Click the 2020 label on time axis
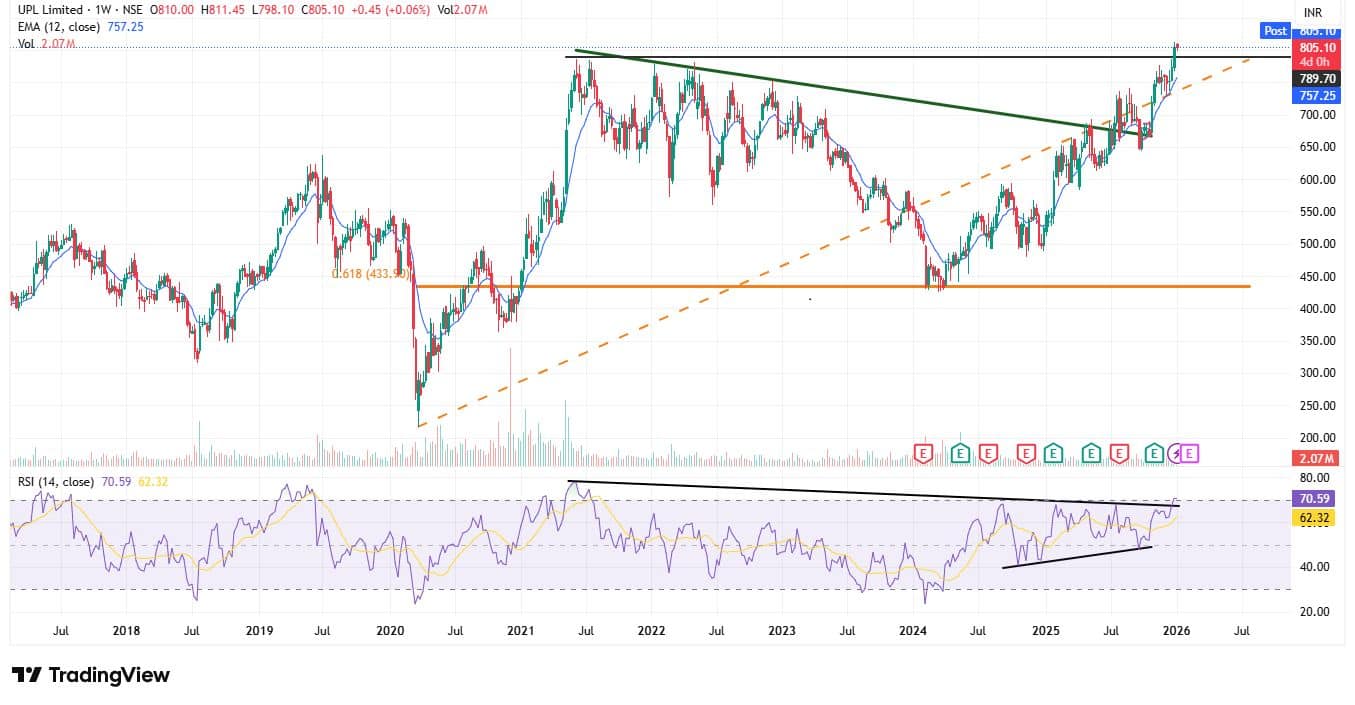 [390, 631]
